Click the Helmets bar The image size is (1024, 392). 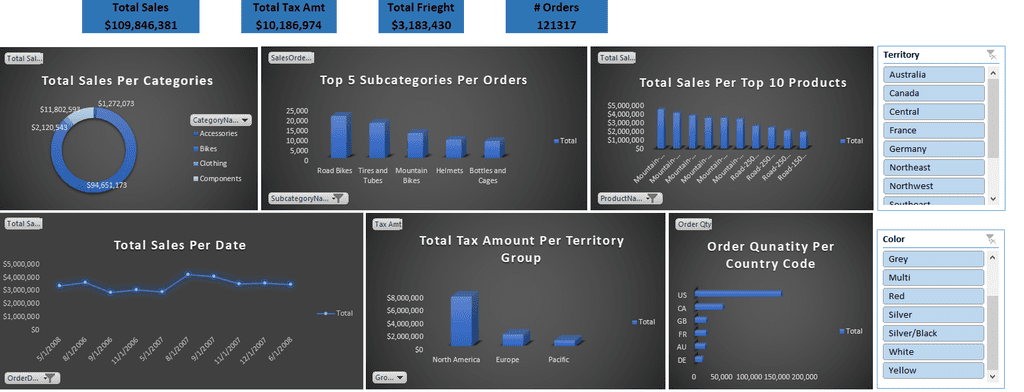coord(455,148)
